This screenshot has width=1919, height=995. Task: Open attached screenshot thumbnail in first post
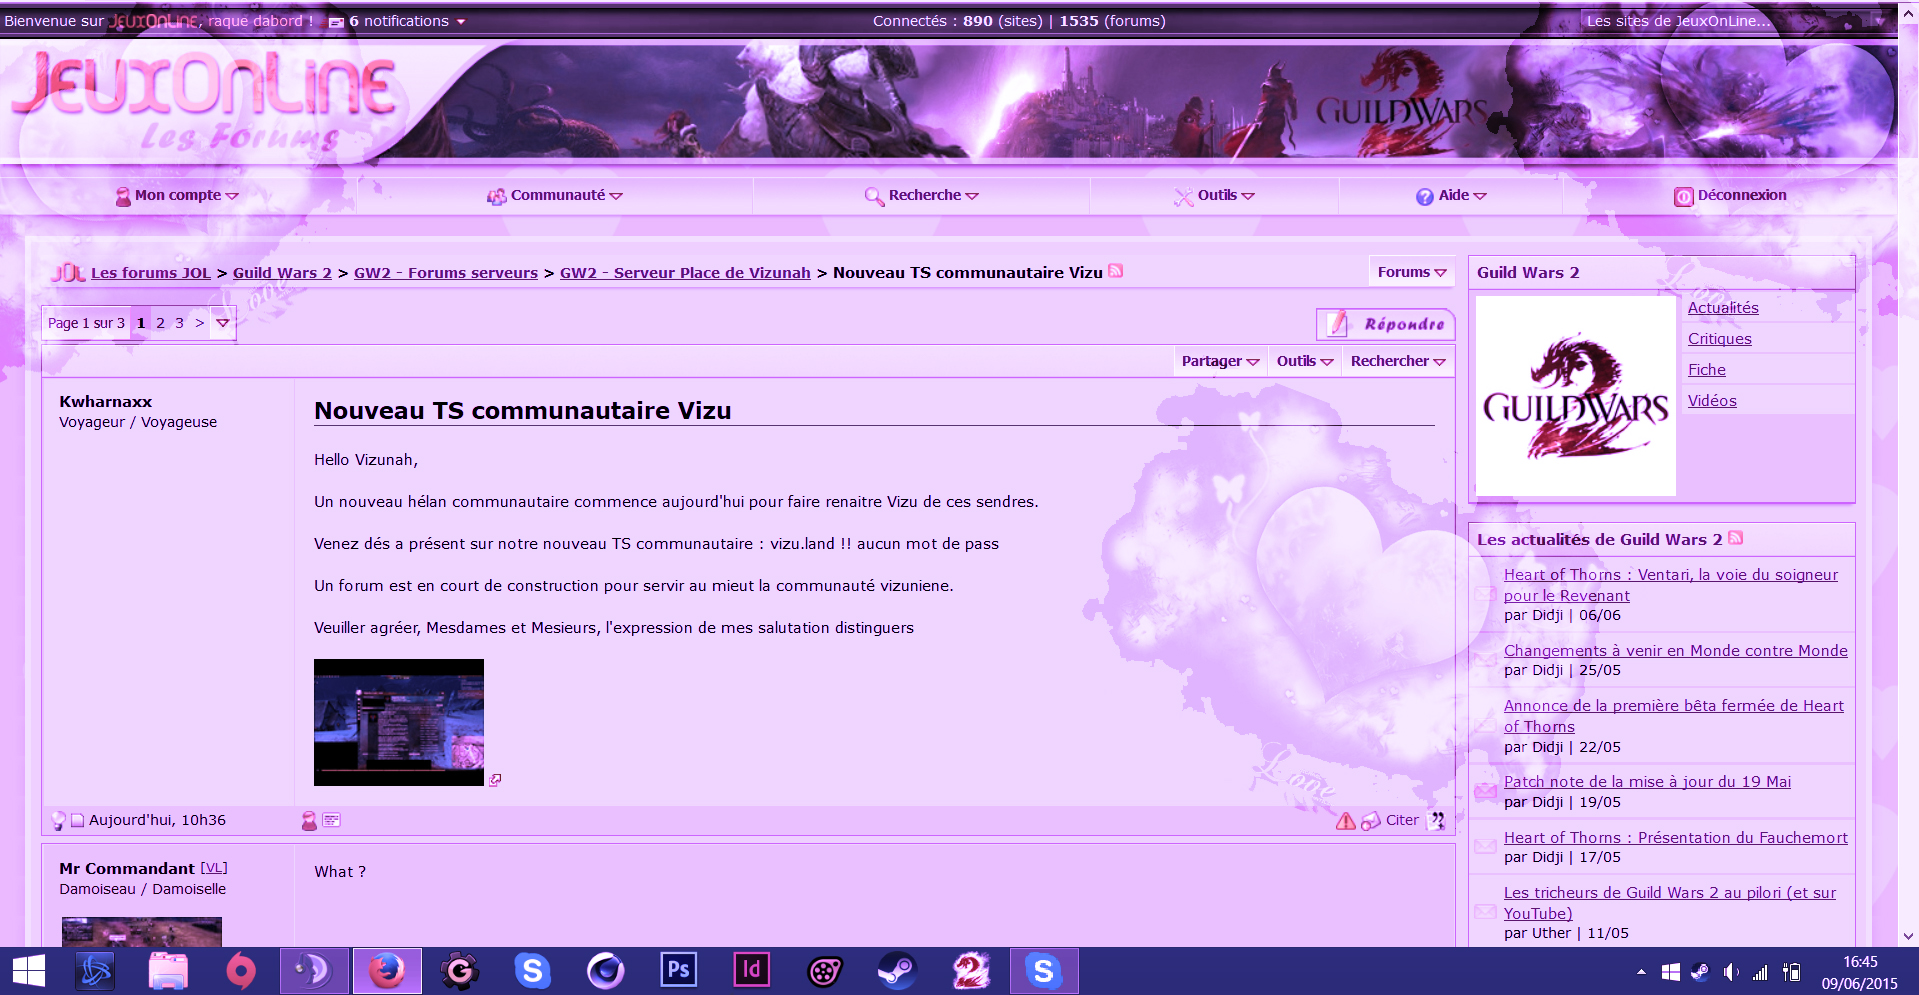pyautogui.click(x=399, y=722)
